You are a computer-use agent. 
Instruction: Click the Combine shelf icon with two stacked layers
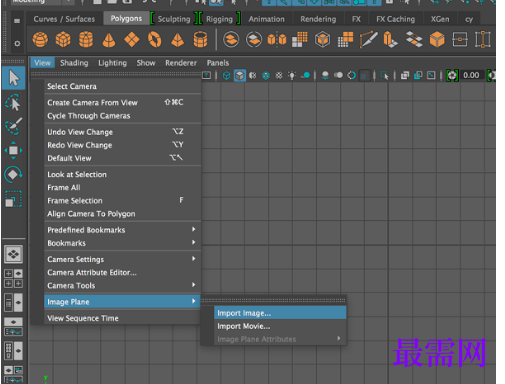231,40
